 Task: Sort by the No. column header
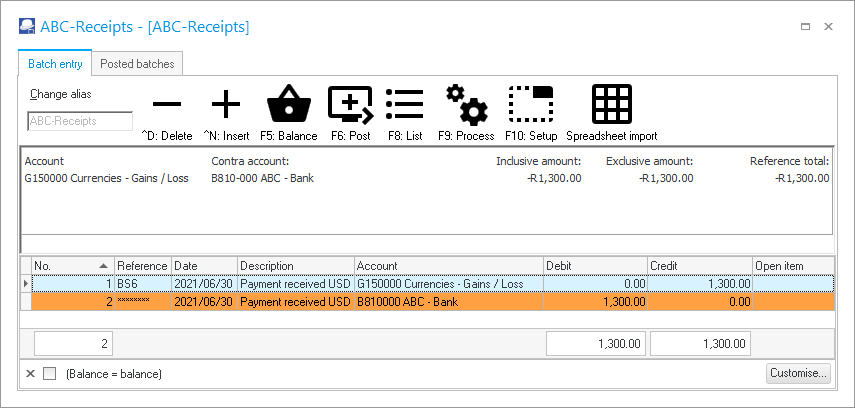(72, 266)
